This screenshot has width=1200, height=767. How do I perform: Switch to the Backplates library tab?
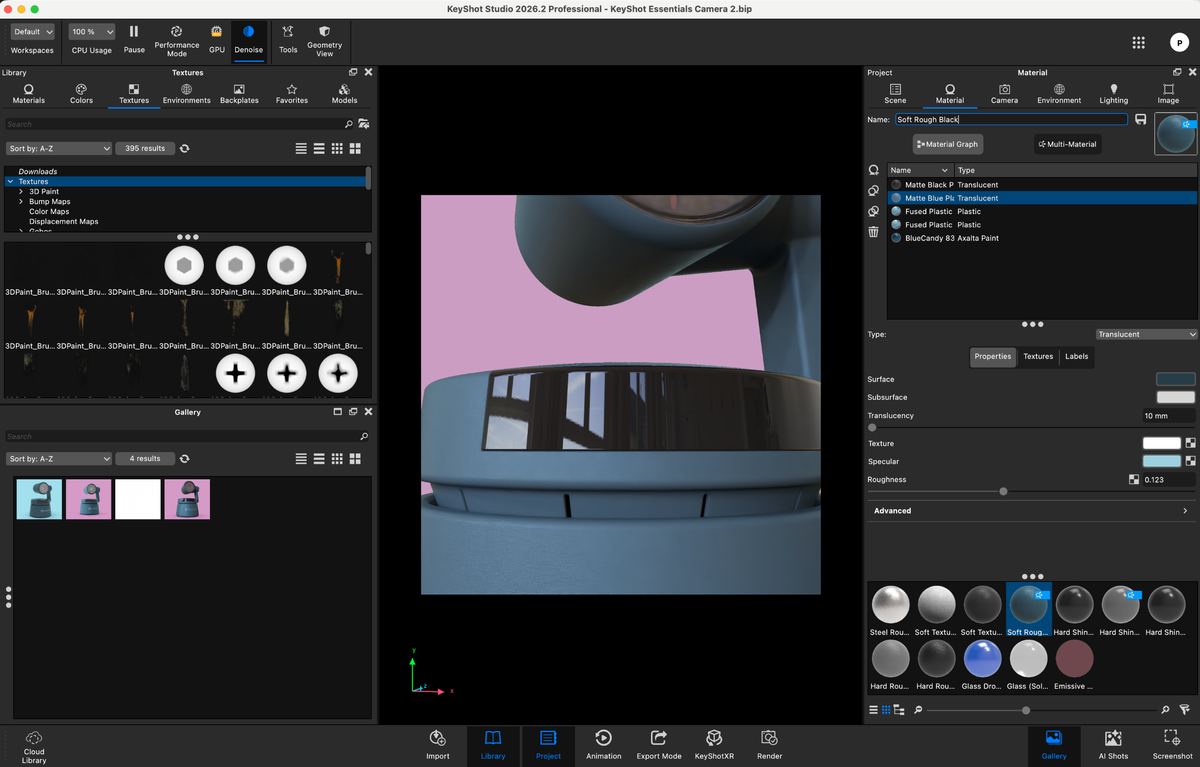(x=239, y=94)
